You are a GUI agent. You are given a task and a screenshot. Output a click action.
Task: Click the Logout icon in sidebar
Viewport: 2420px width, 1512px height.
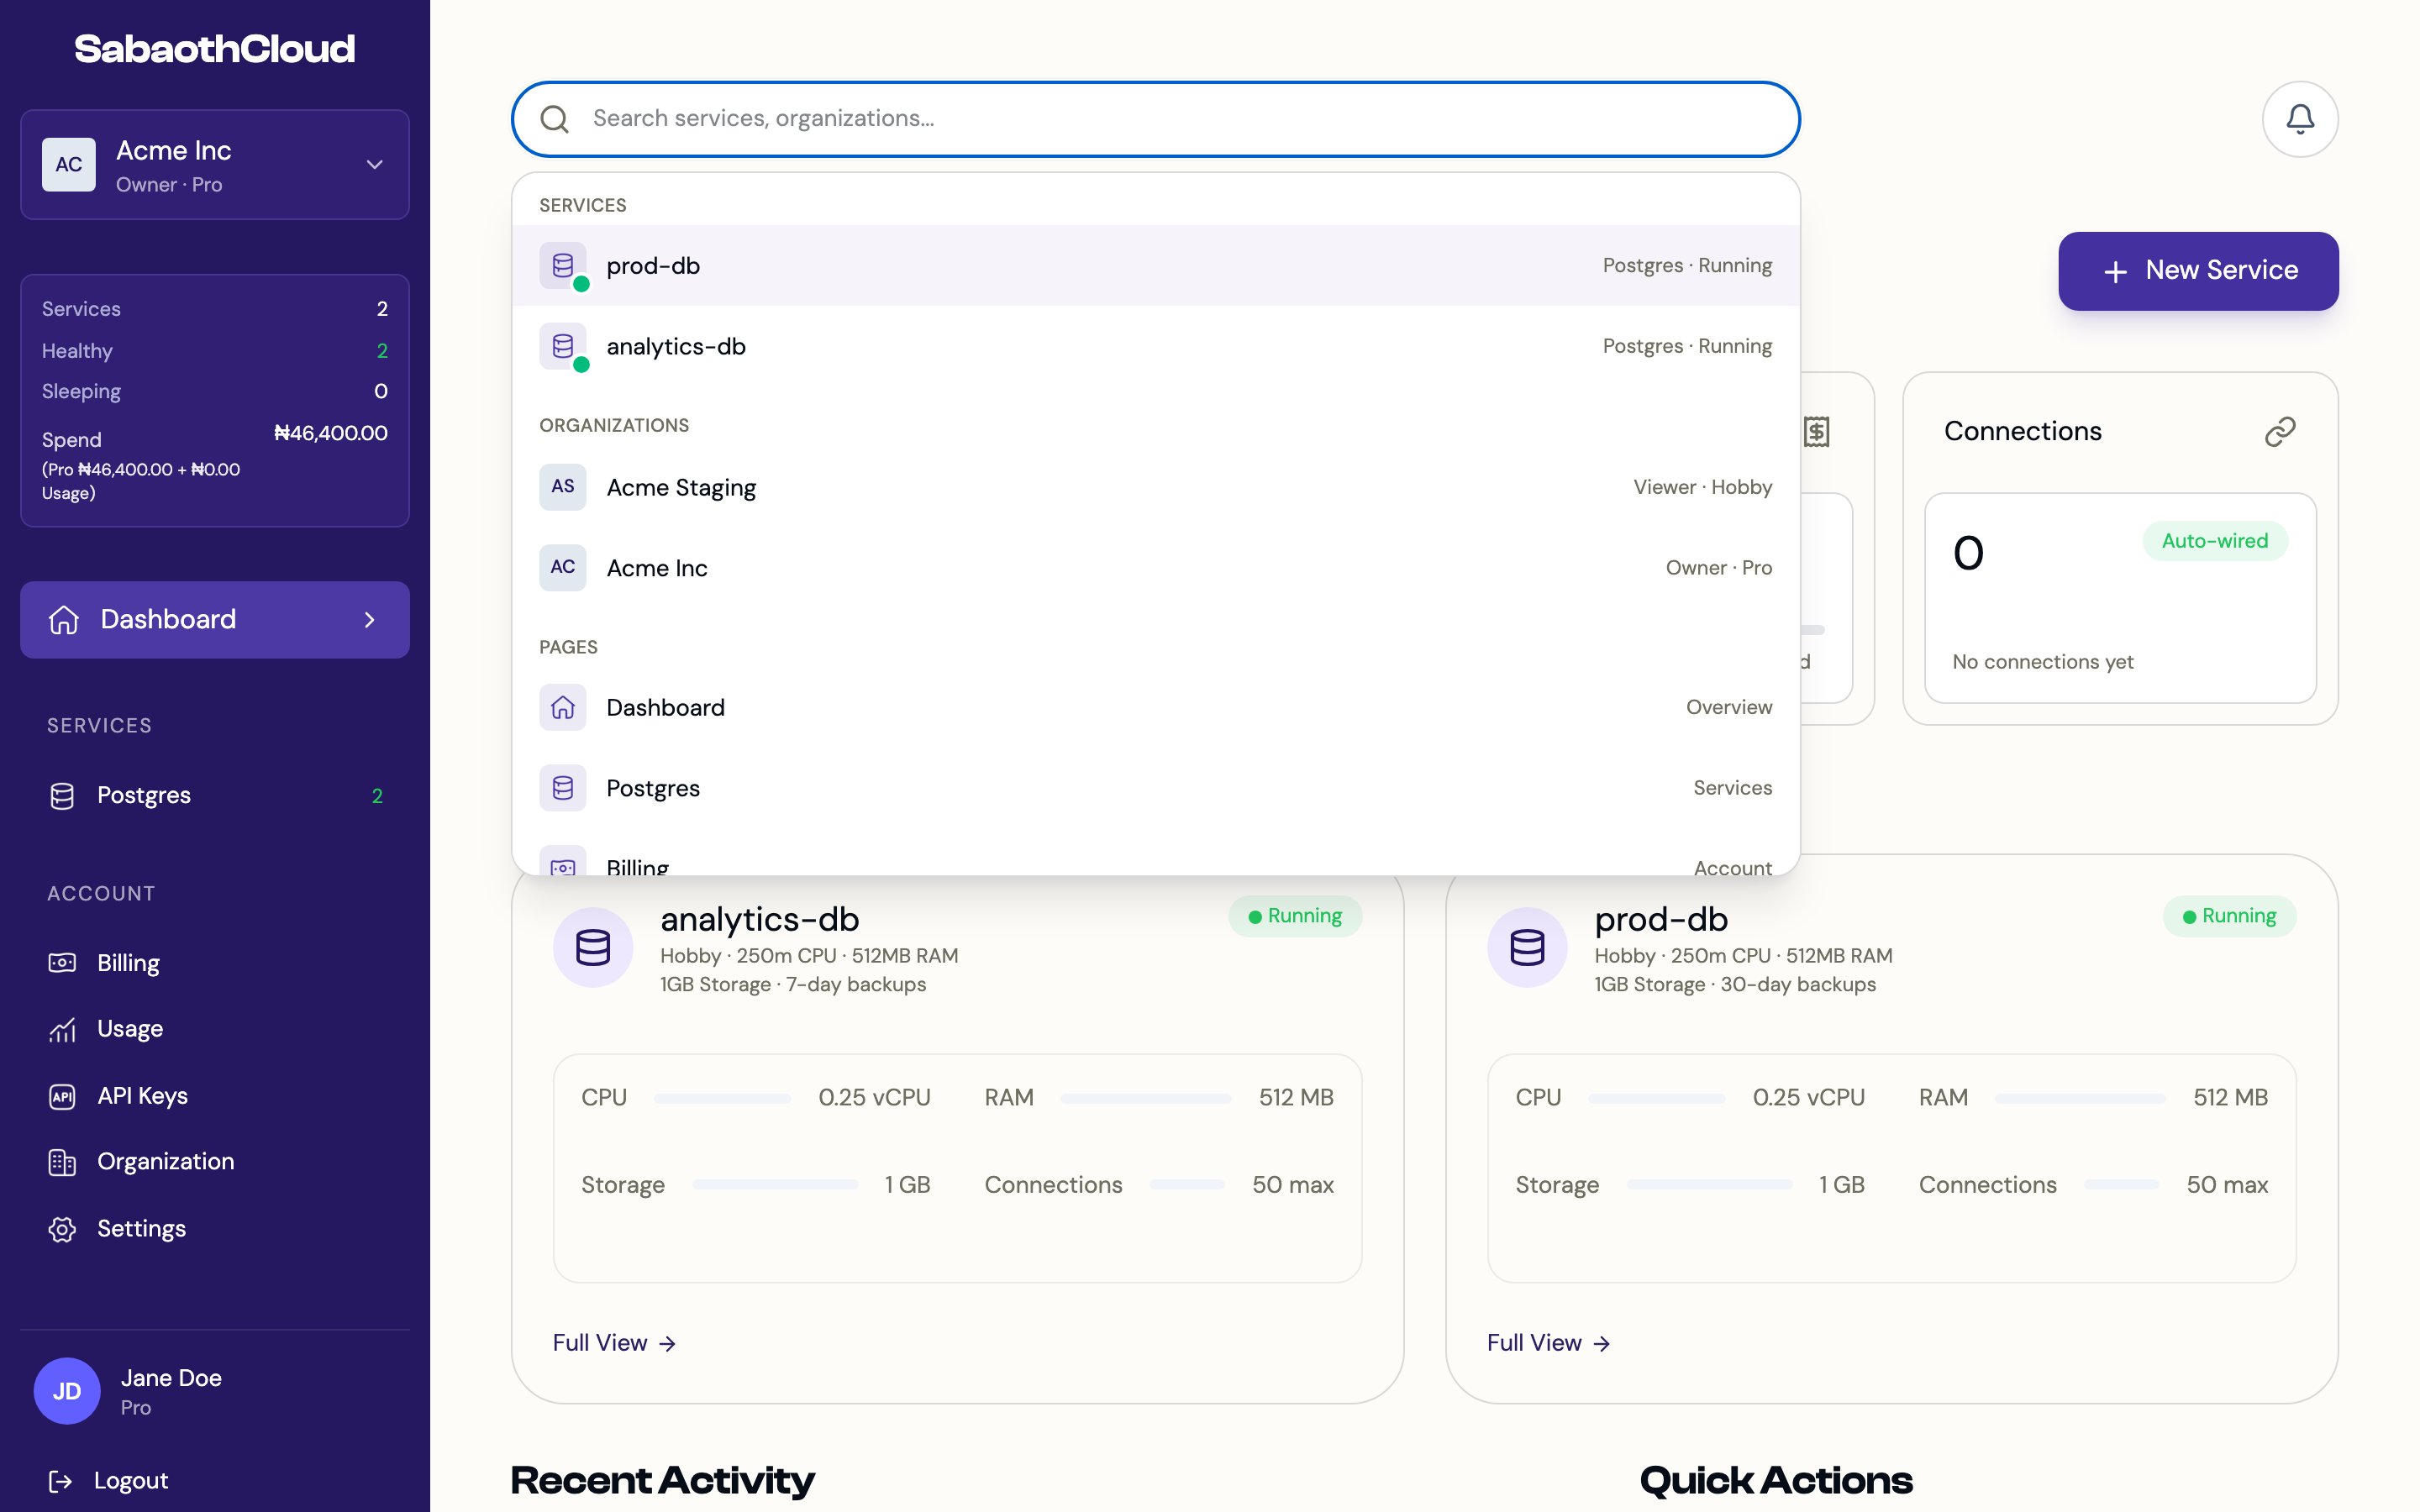[x=60, y=1481]
